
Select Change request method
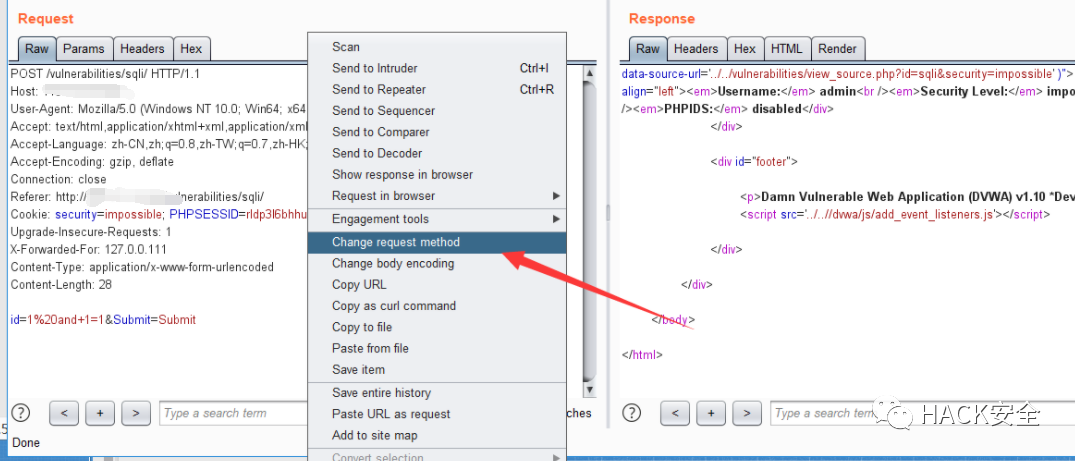coord(437,242)
